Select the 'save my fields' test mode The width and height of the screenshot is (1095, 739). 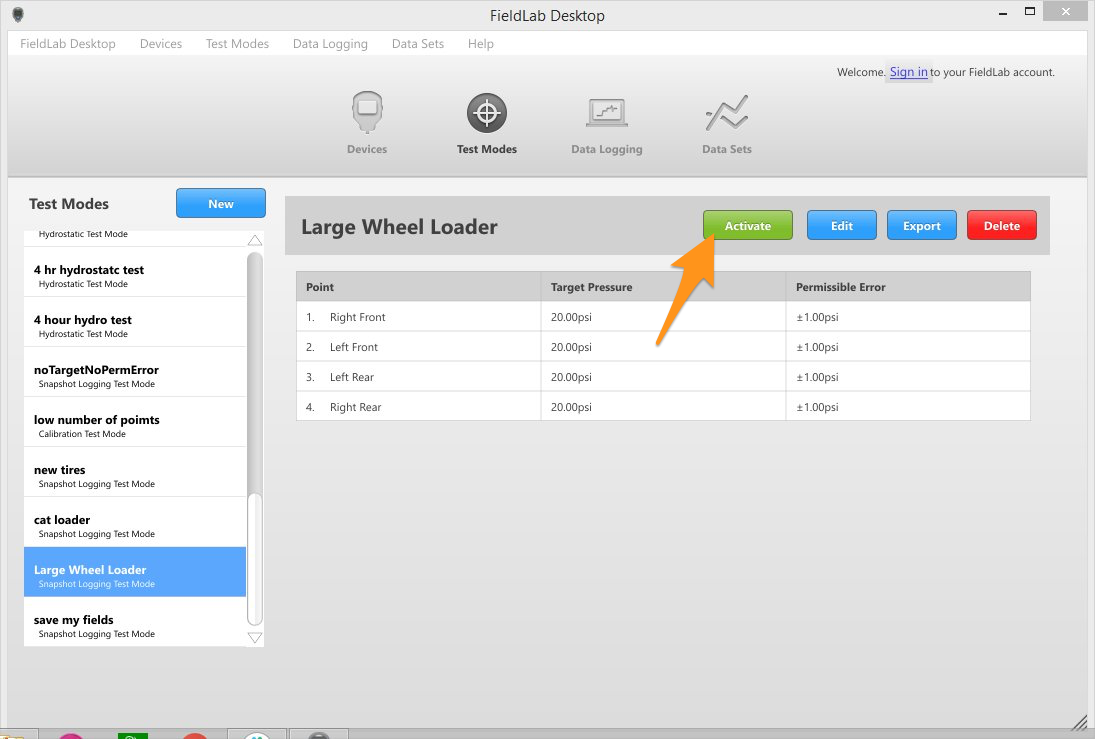(135, 622)
